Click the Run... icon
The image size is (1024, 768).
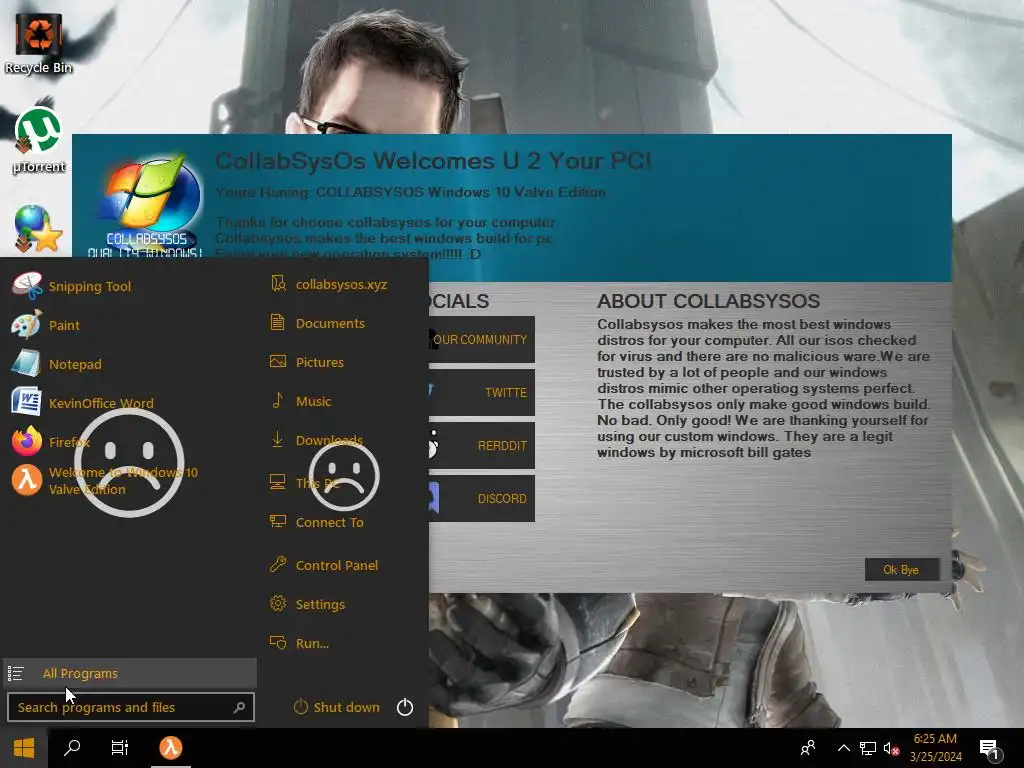(x=278, y=643)
